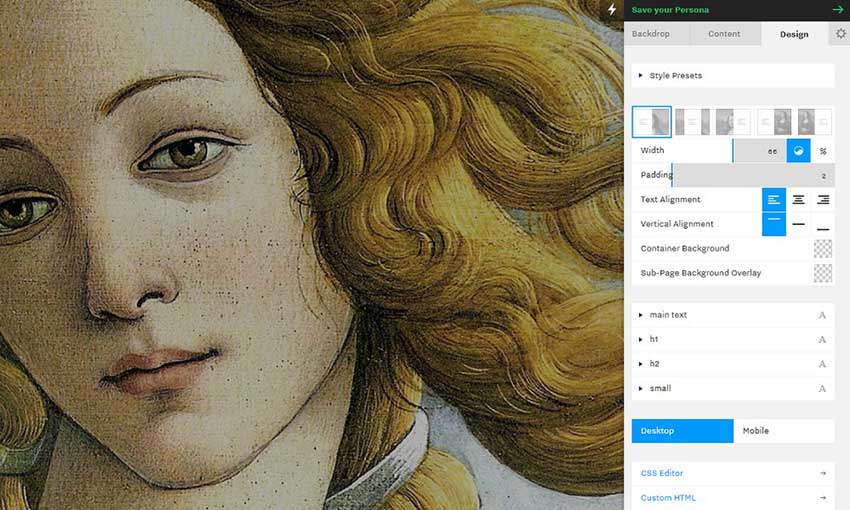Select the Design tab

point(794,34)
